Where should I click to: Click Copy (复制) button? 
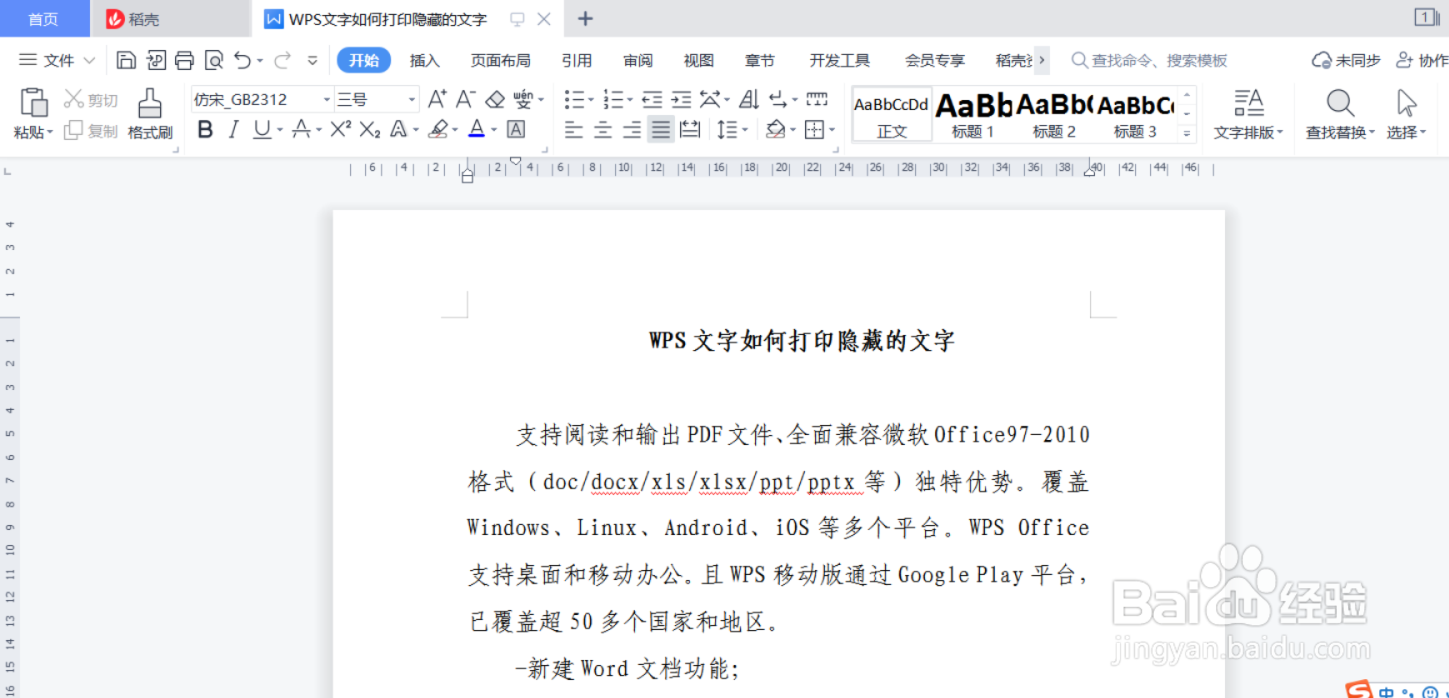(x=91, y=131)
